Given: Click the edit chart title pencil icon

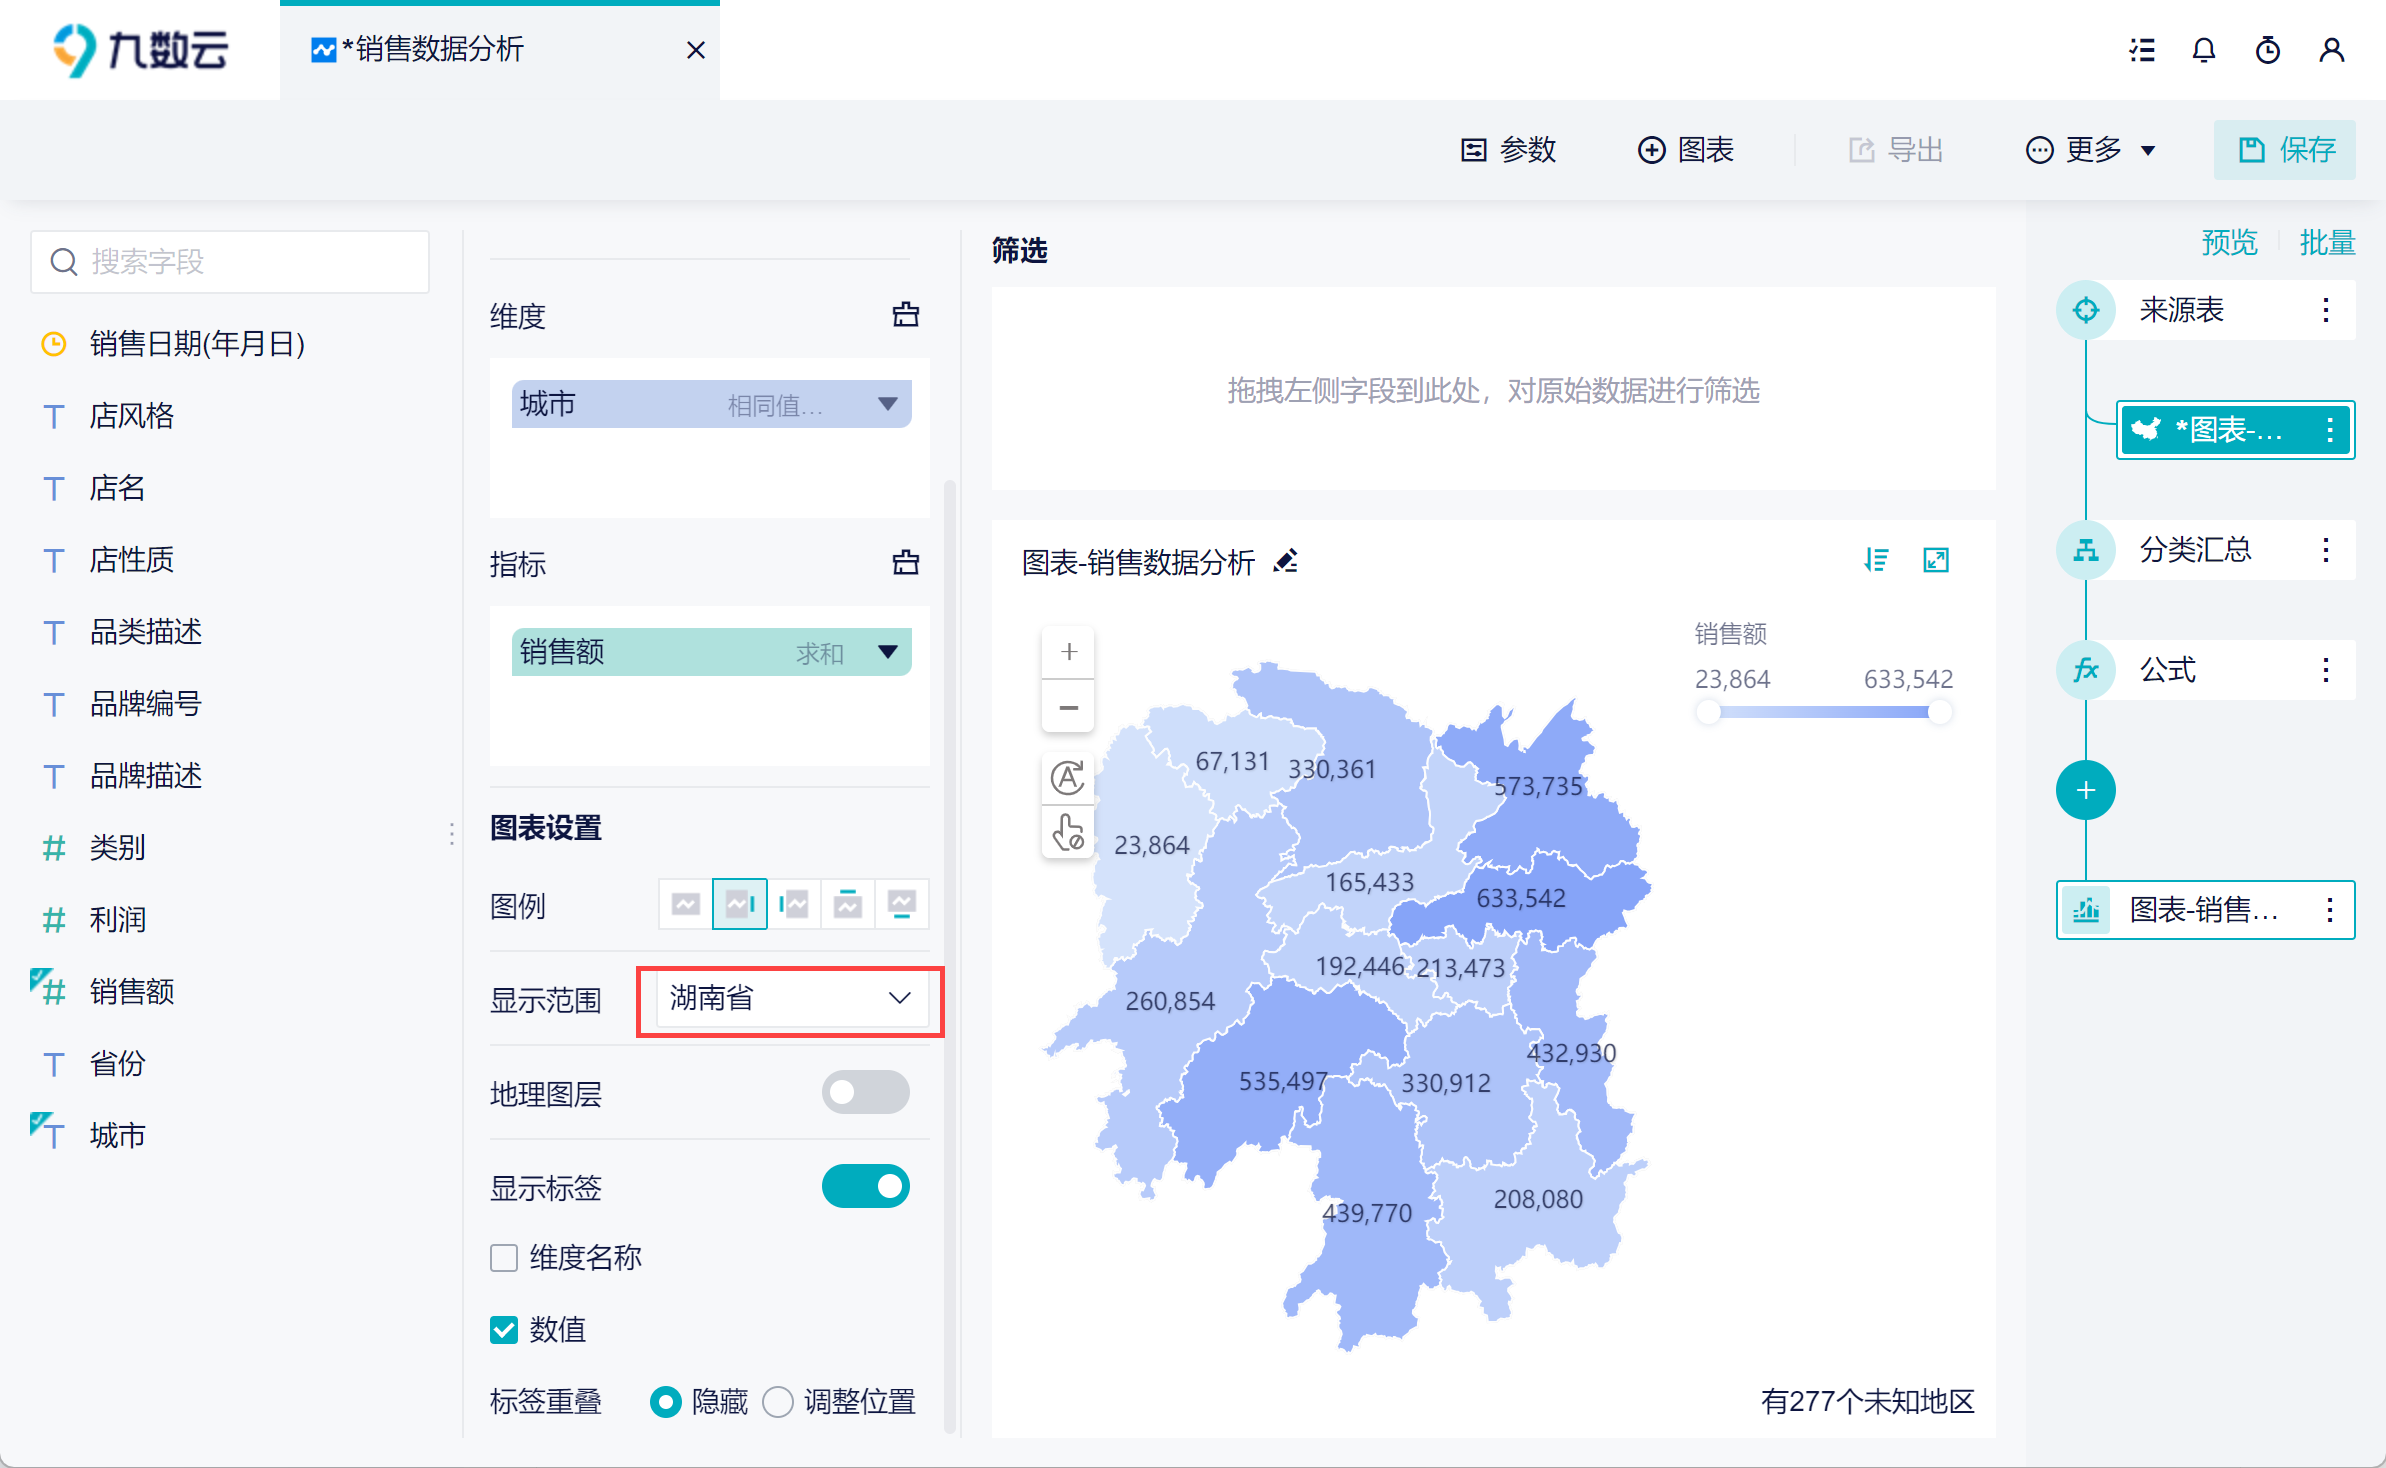Looking at the screenshot, I should click(1286, 562).
